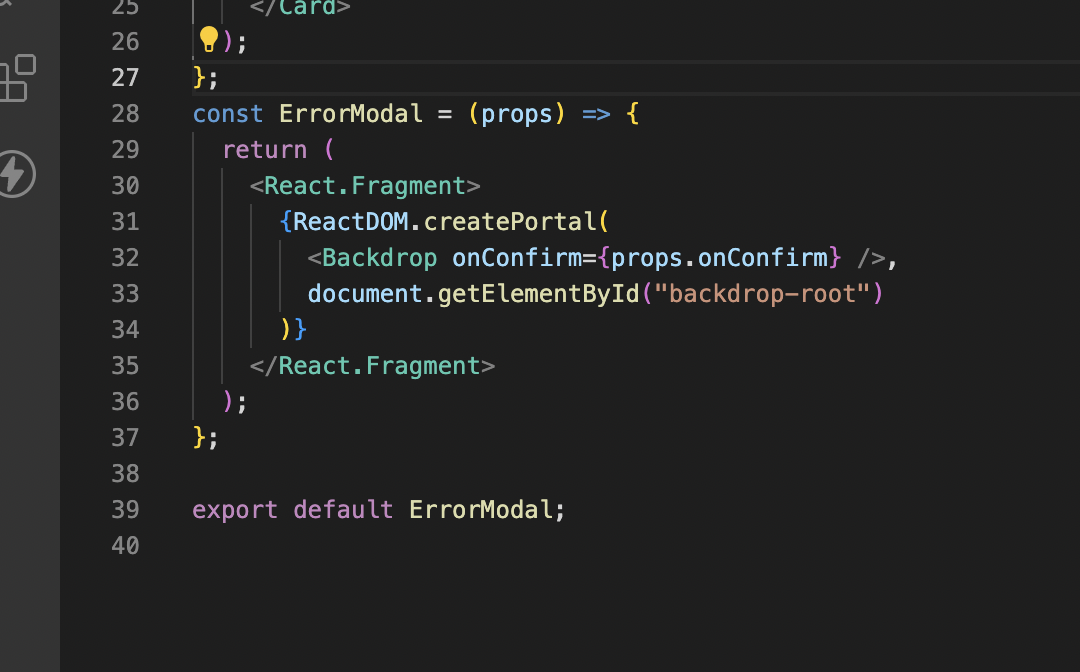Click the closing )} on line 34

[293, 330]
